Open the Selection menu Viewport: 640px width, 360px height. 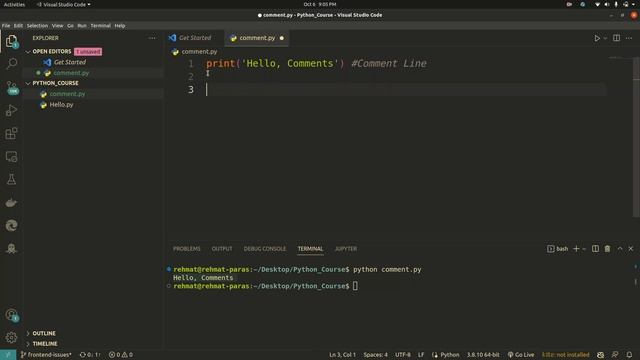37,26
